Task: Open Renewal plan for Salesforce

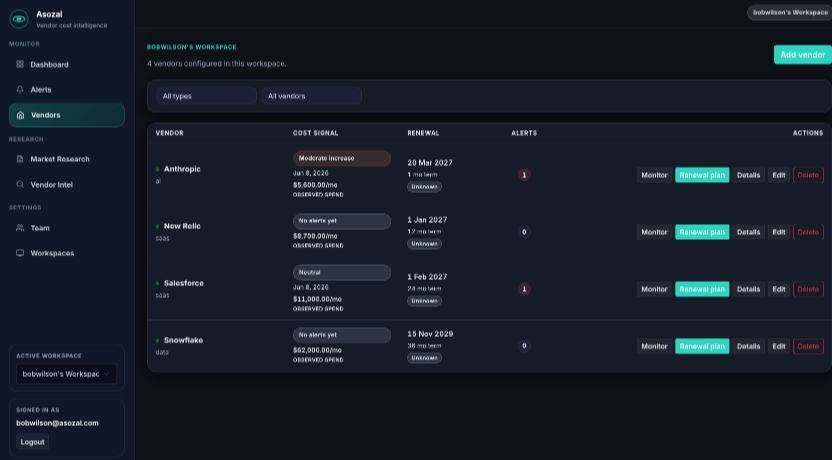Action: pyautogui.click(x=702, y=289)
